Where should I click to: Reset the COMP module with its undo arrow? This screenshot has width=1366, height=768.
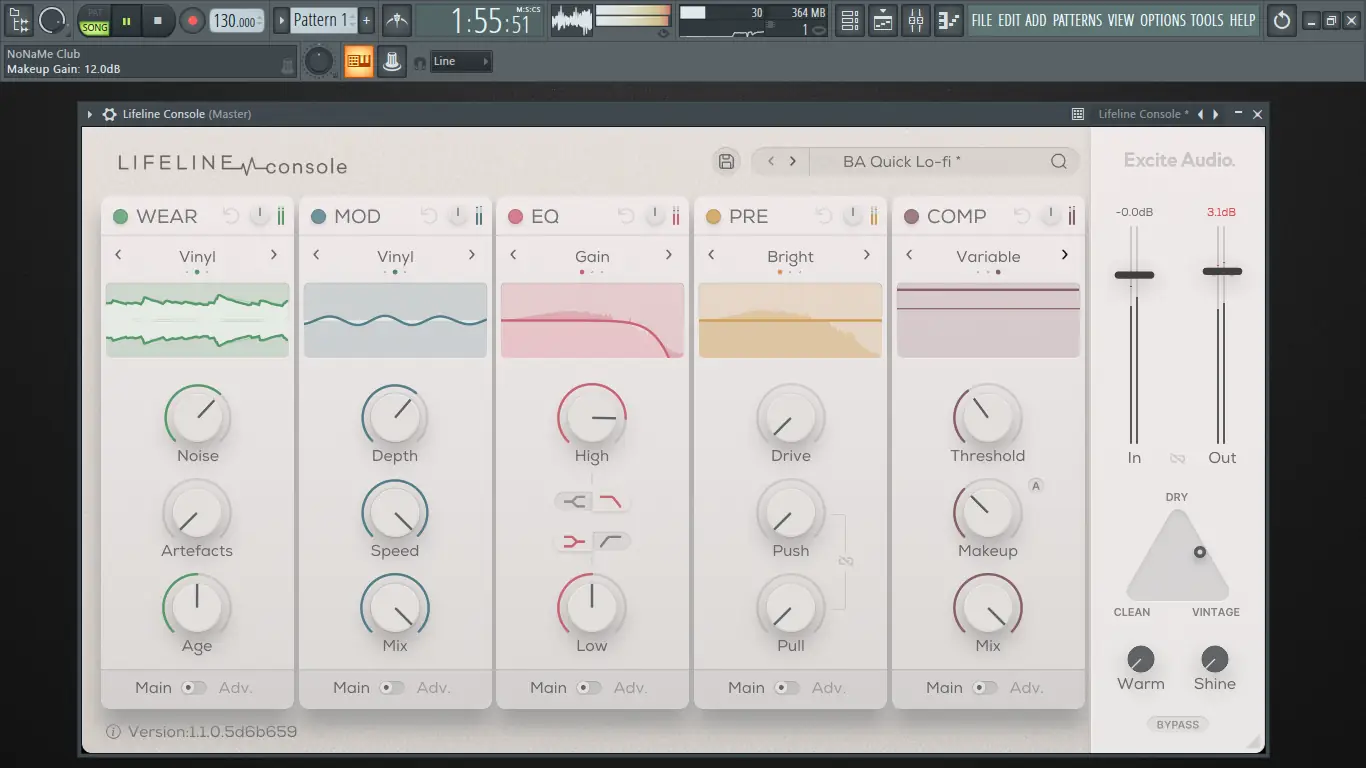1022,216
